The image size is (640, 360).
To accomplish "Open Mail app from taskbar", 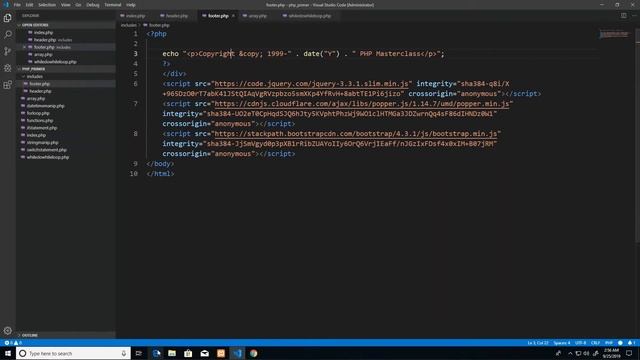I will tap(204, 353).
